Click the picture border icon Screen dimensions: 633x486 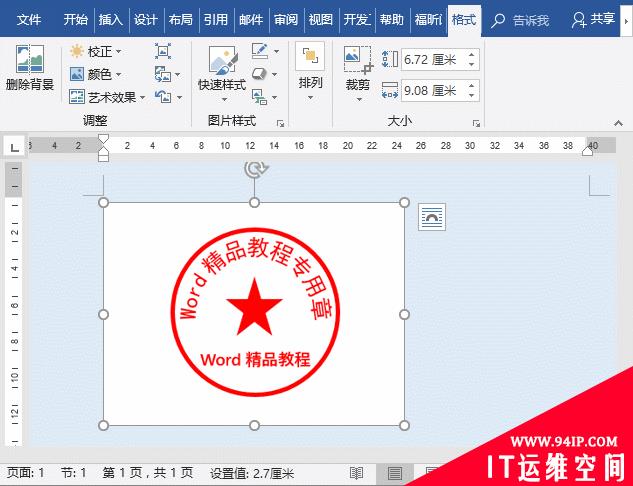click(260, 51)
